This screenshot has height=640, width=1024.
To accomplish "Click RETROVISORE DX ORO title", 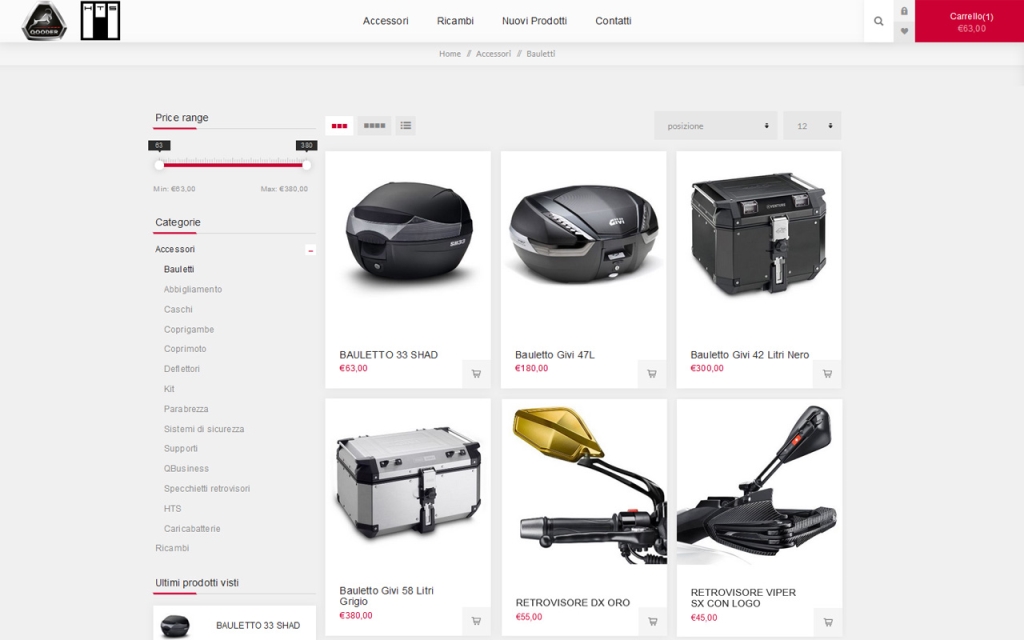I will tap(573, 603).
